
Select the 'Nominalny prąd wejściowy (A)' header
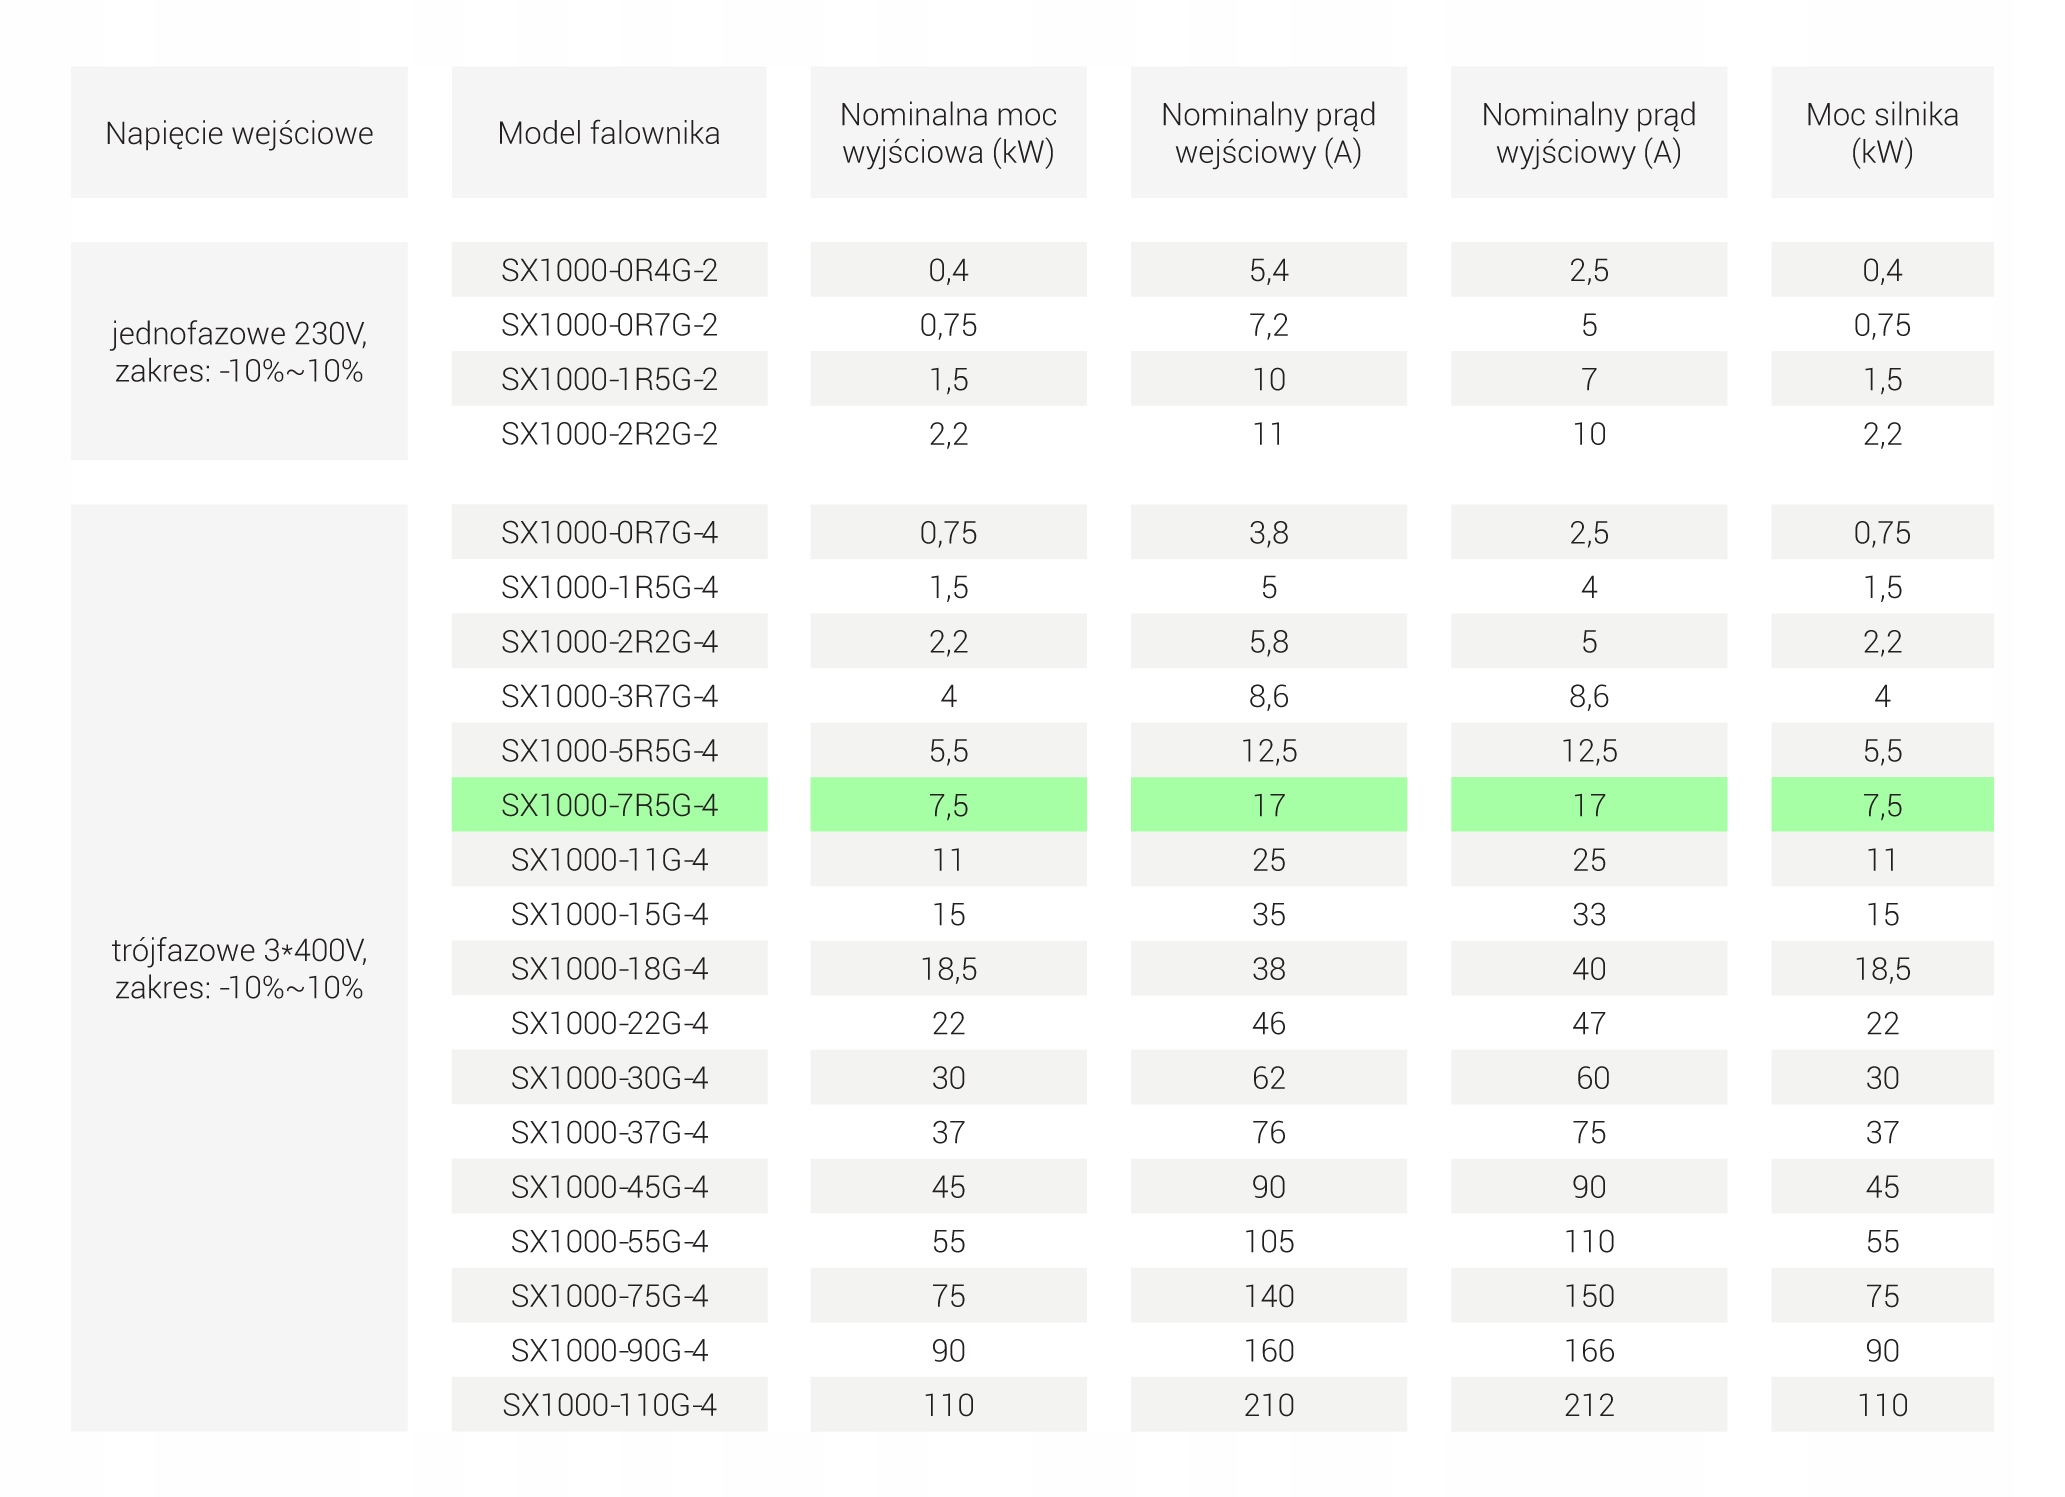tap(1268, 133)
